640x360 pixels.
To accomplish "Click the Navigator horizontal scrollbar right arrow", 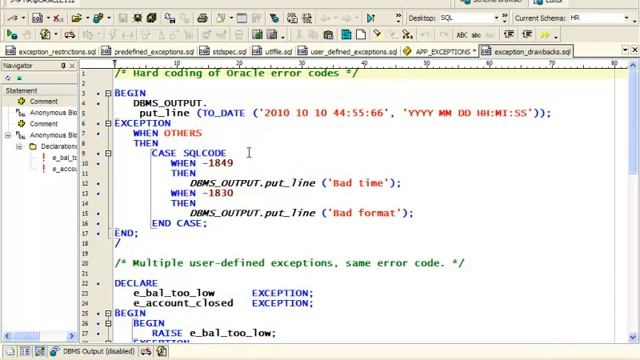I will click(71, 336).
